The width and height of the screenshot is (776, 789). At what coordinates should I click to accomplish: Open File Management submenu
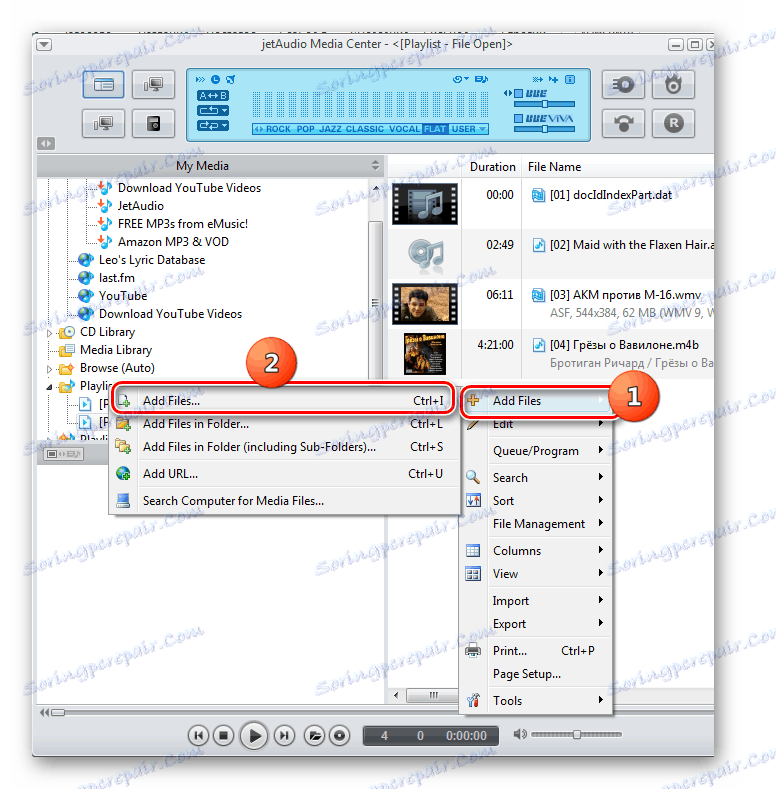[x=536, y=524]
